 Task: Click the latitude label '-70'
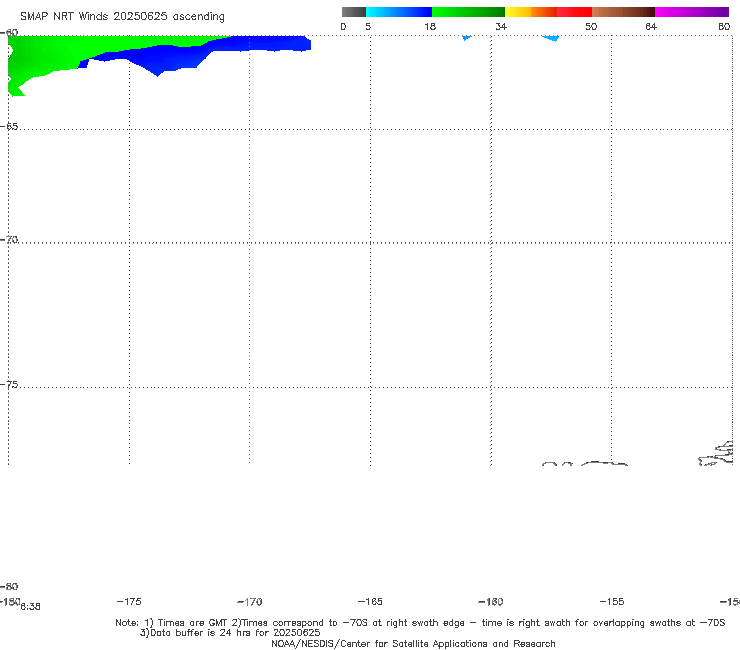pos(9,240)
